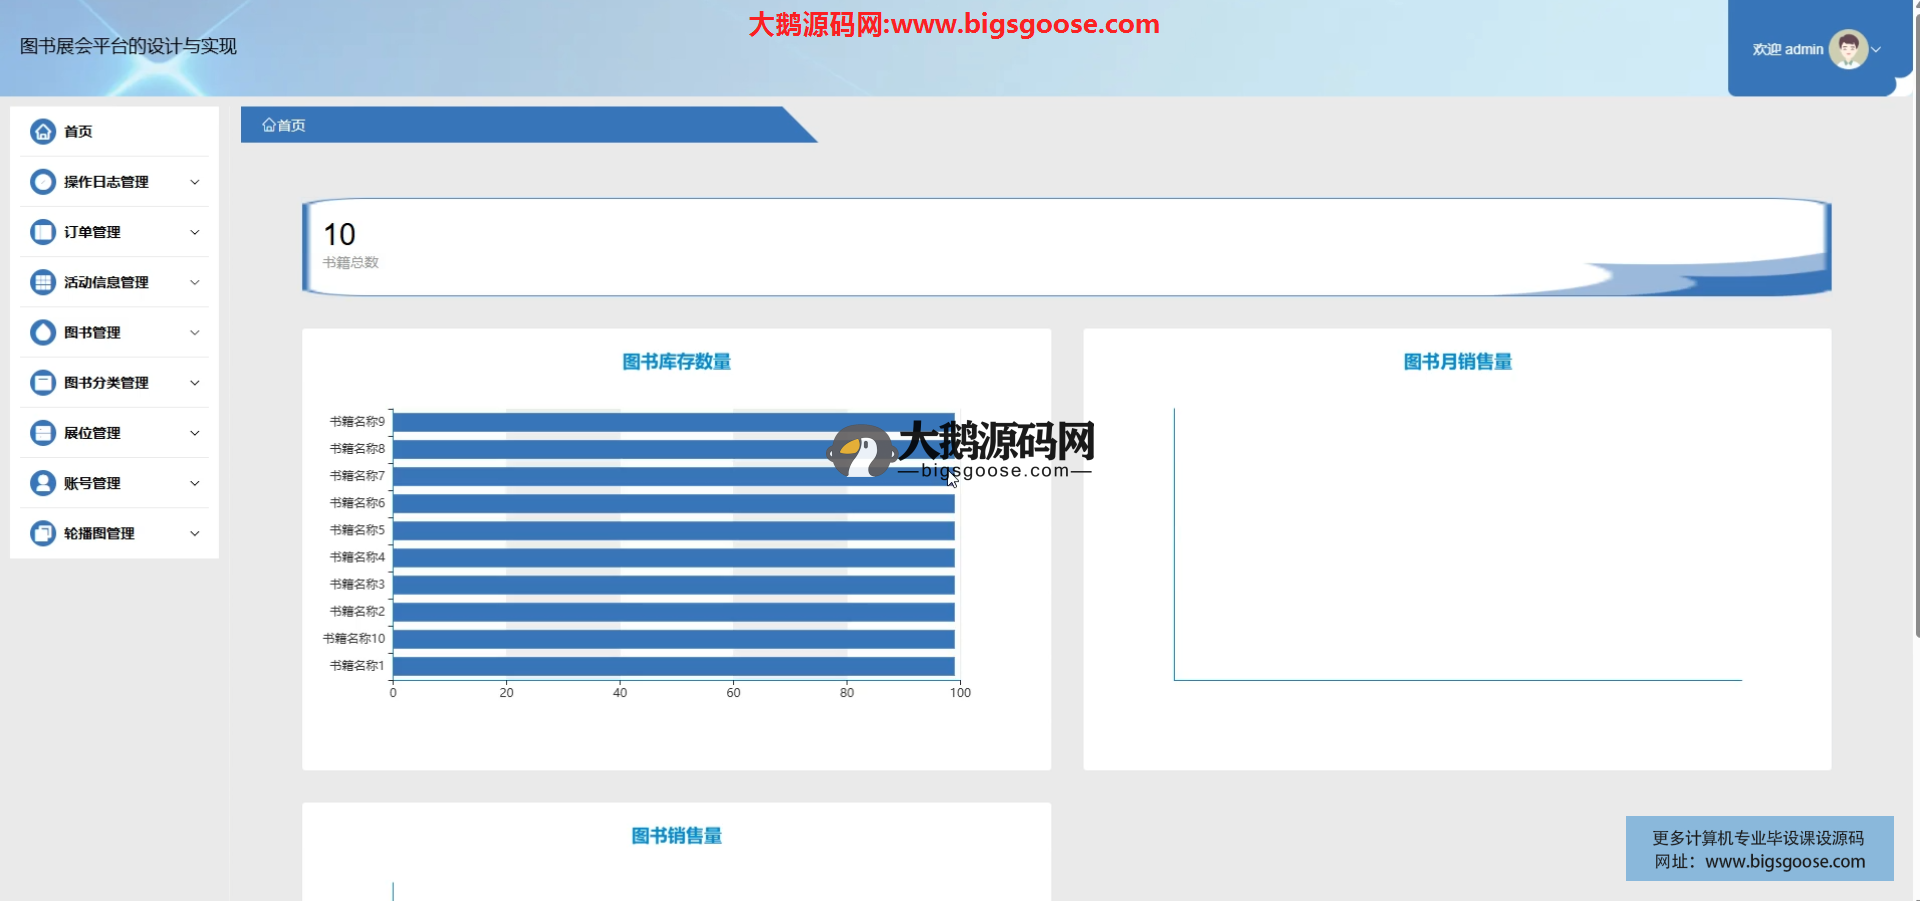Click the 书籍名称5 bar in stock chart
1920x901 pixels.
(x=673, y=530)
